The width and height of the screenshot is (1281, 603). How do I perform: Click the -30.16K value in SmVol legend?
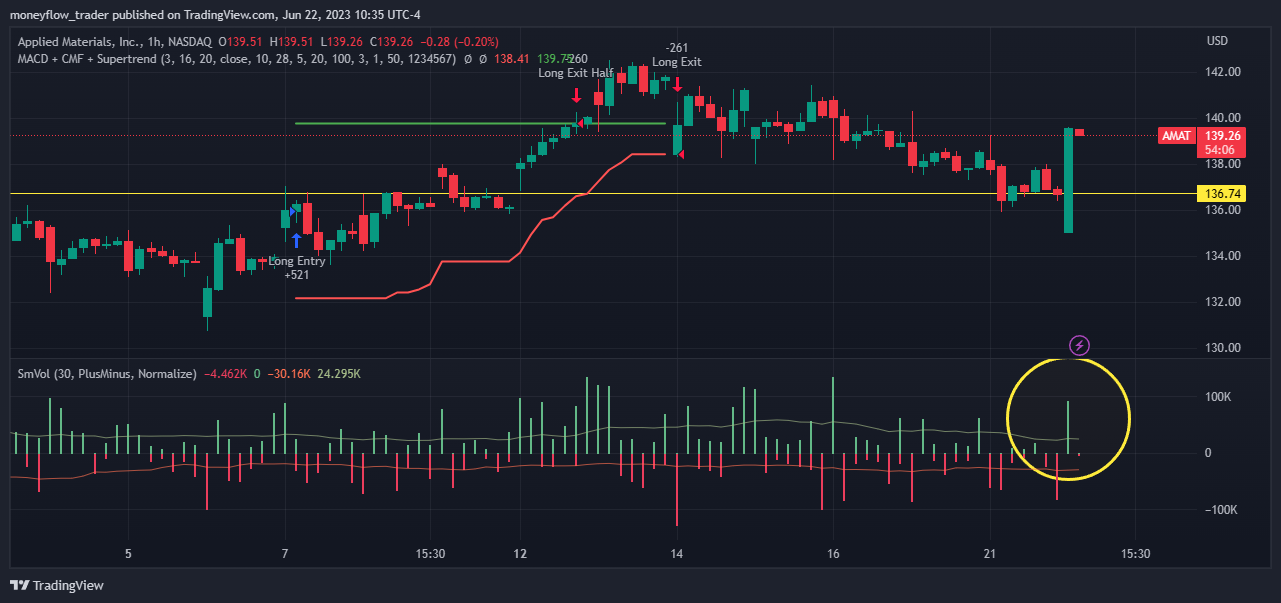tap(290, 374)
